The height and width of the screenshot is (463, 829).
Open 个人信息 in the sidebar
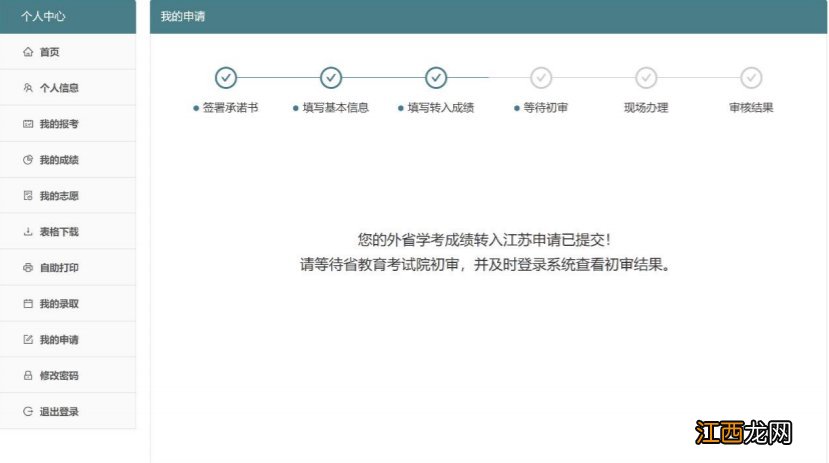68,88
